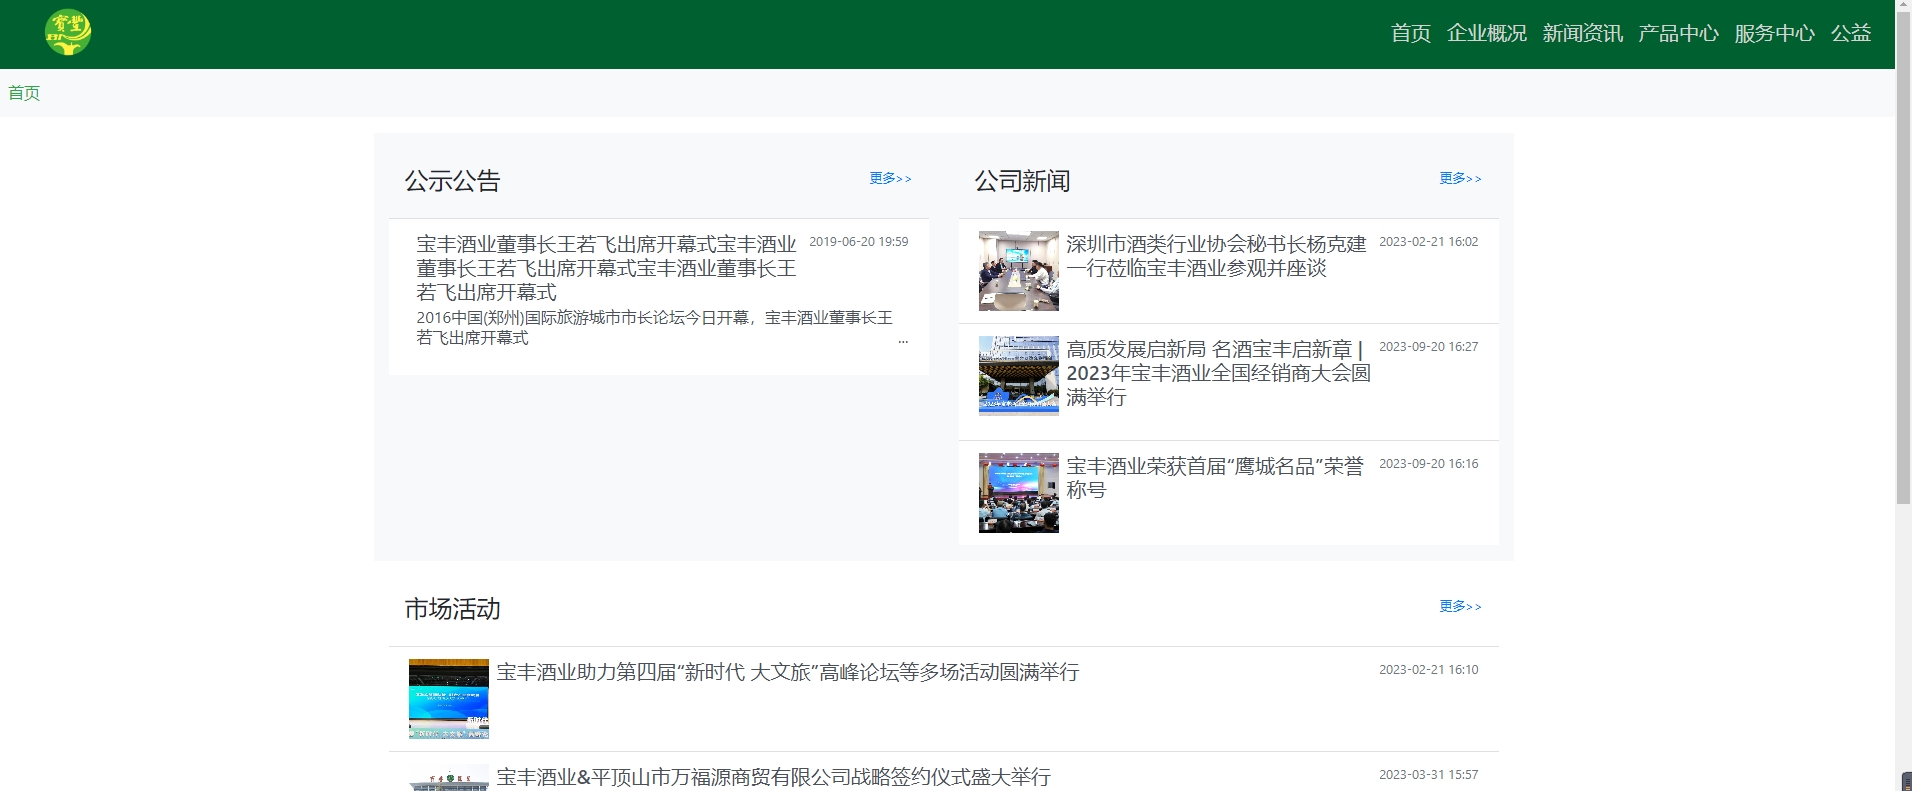Open 更多>> for 公示公告 section
The width and height of the screenshot is (1912, 791).
click(890, 178)
